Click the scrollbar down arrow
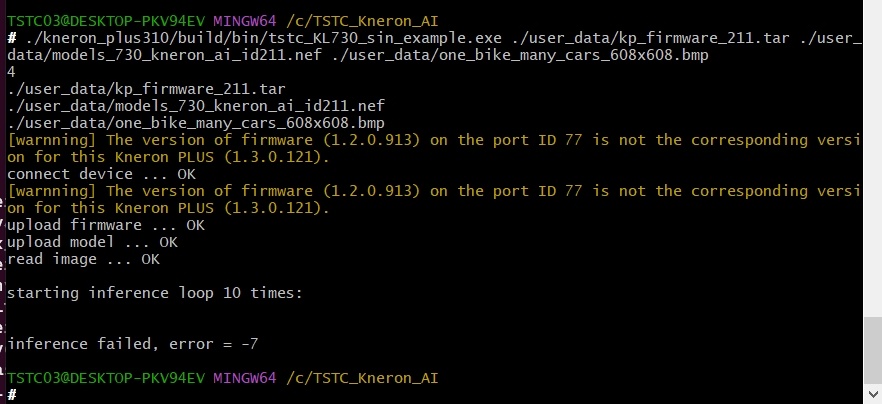The height and width of the screenshot is (404, 882). (x=872, y=394)
